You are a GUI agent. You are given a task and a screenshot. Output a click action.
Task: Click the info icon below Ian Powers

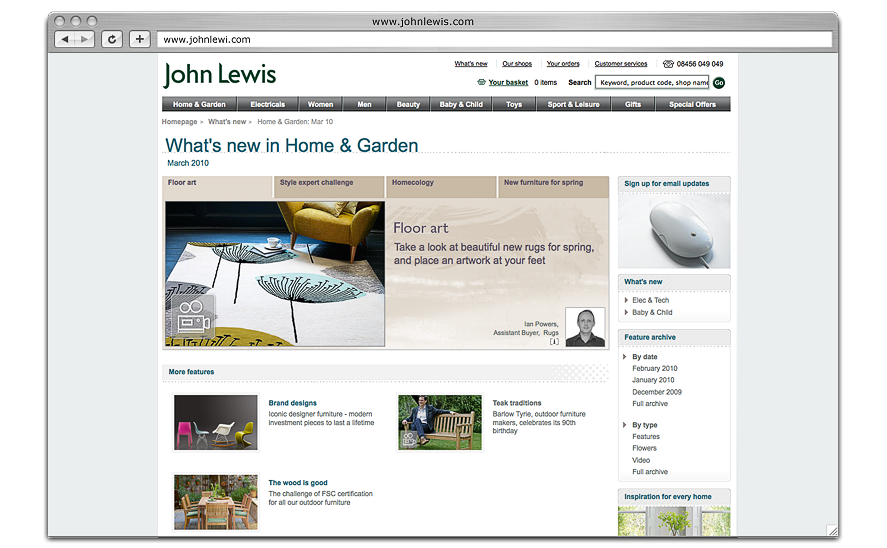point(554,342)
